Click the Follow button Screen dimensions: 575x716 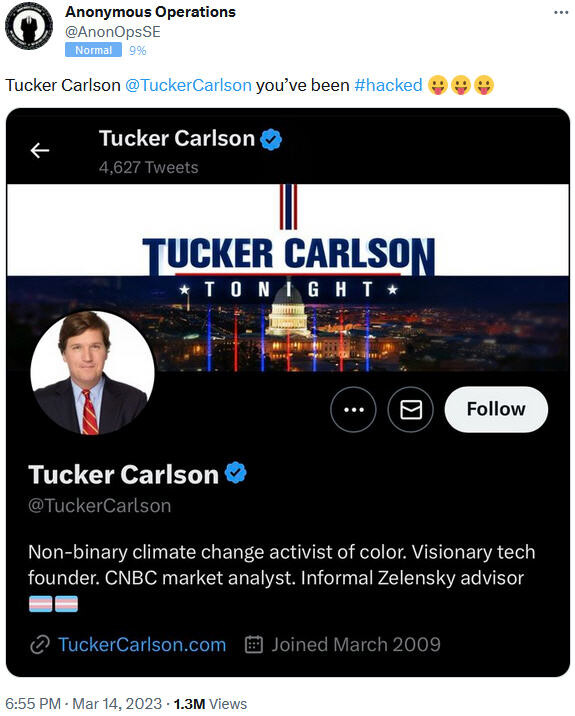[496, 410]
